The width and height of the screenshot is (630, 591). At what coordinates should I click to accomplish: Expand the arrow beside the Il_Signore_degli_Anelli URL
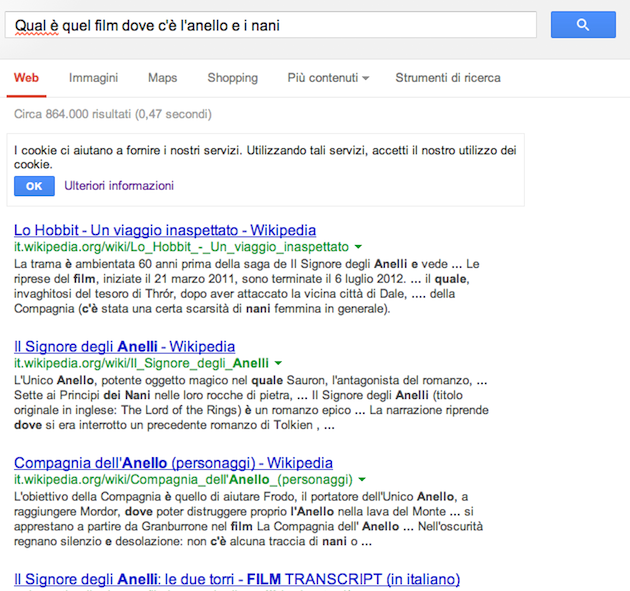[x=278, y=363]
